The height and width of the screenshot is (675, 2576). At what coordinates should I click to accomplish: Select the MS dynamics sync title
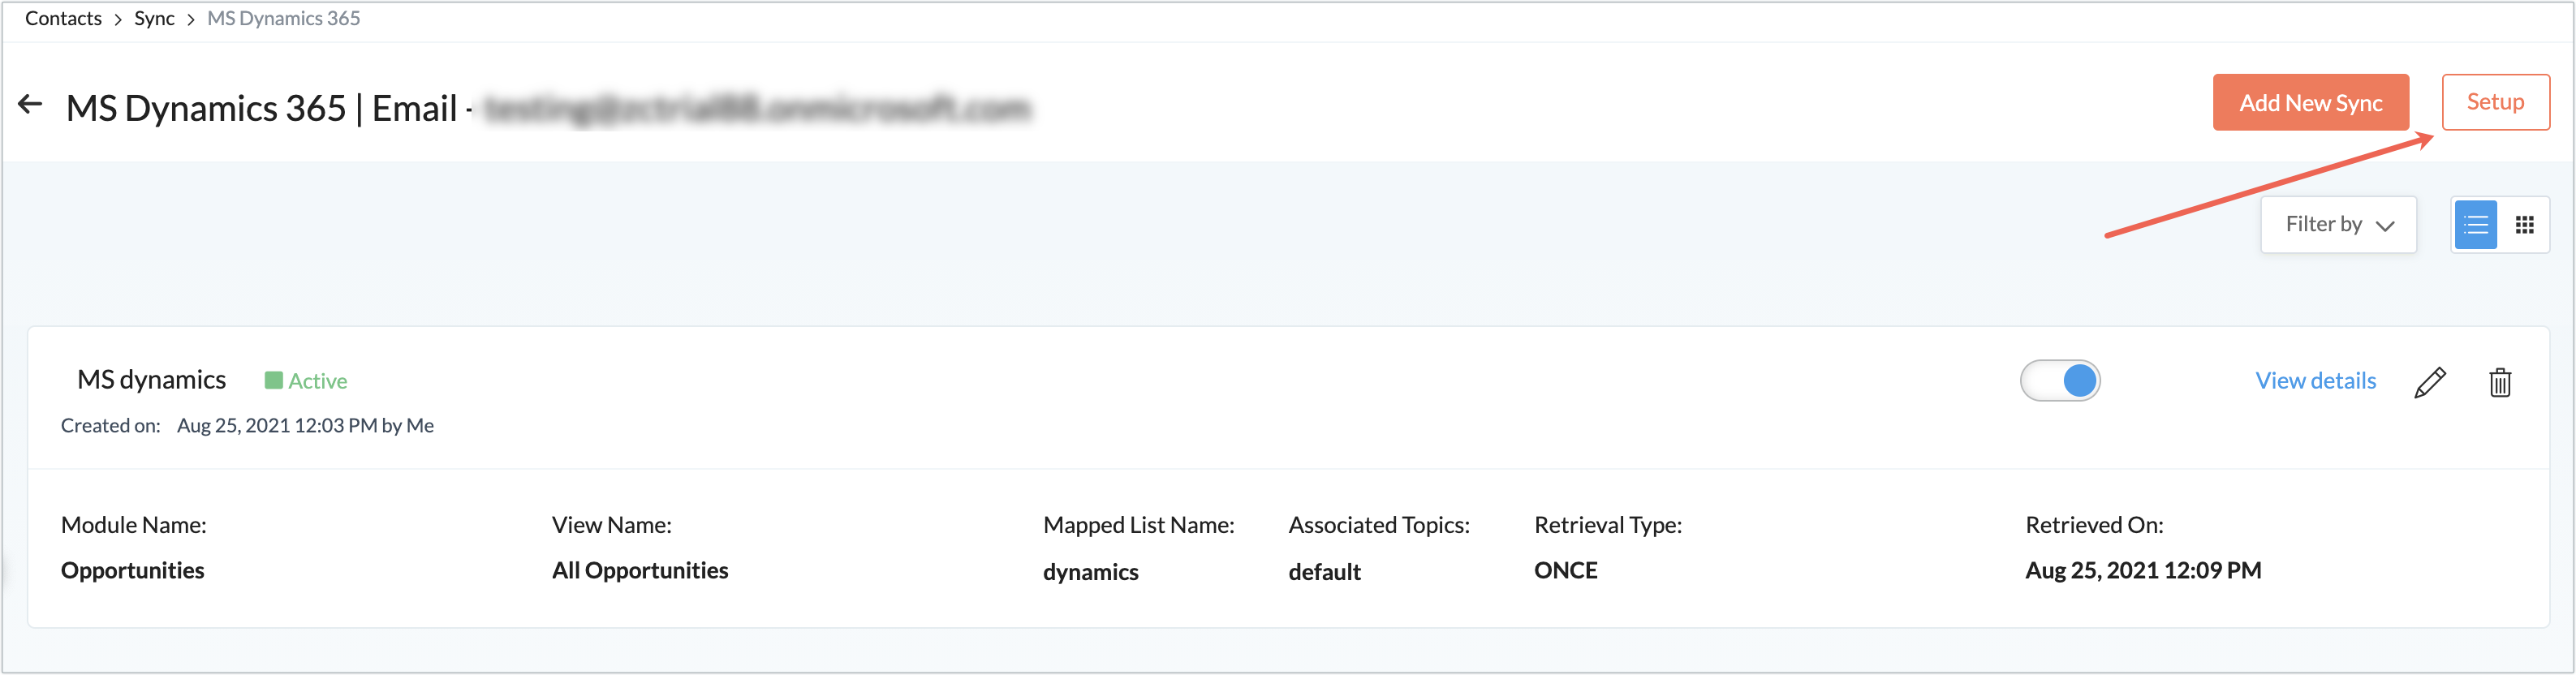152,380
